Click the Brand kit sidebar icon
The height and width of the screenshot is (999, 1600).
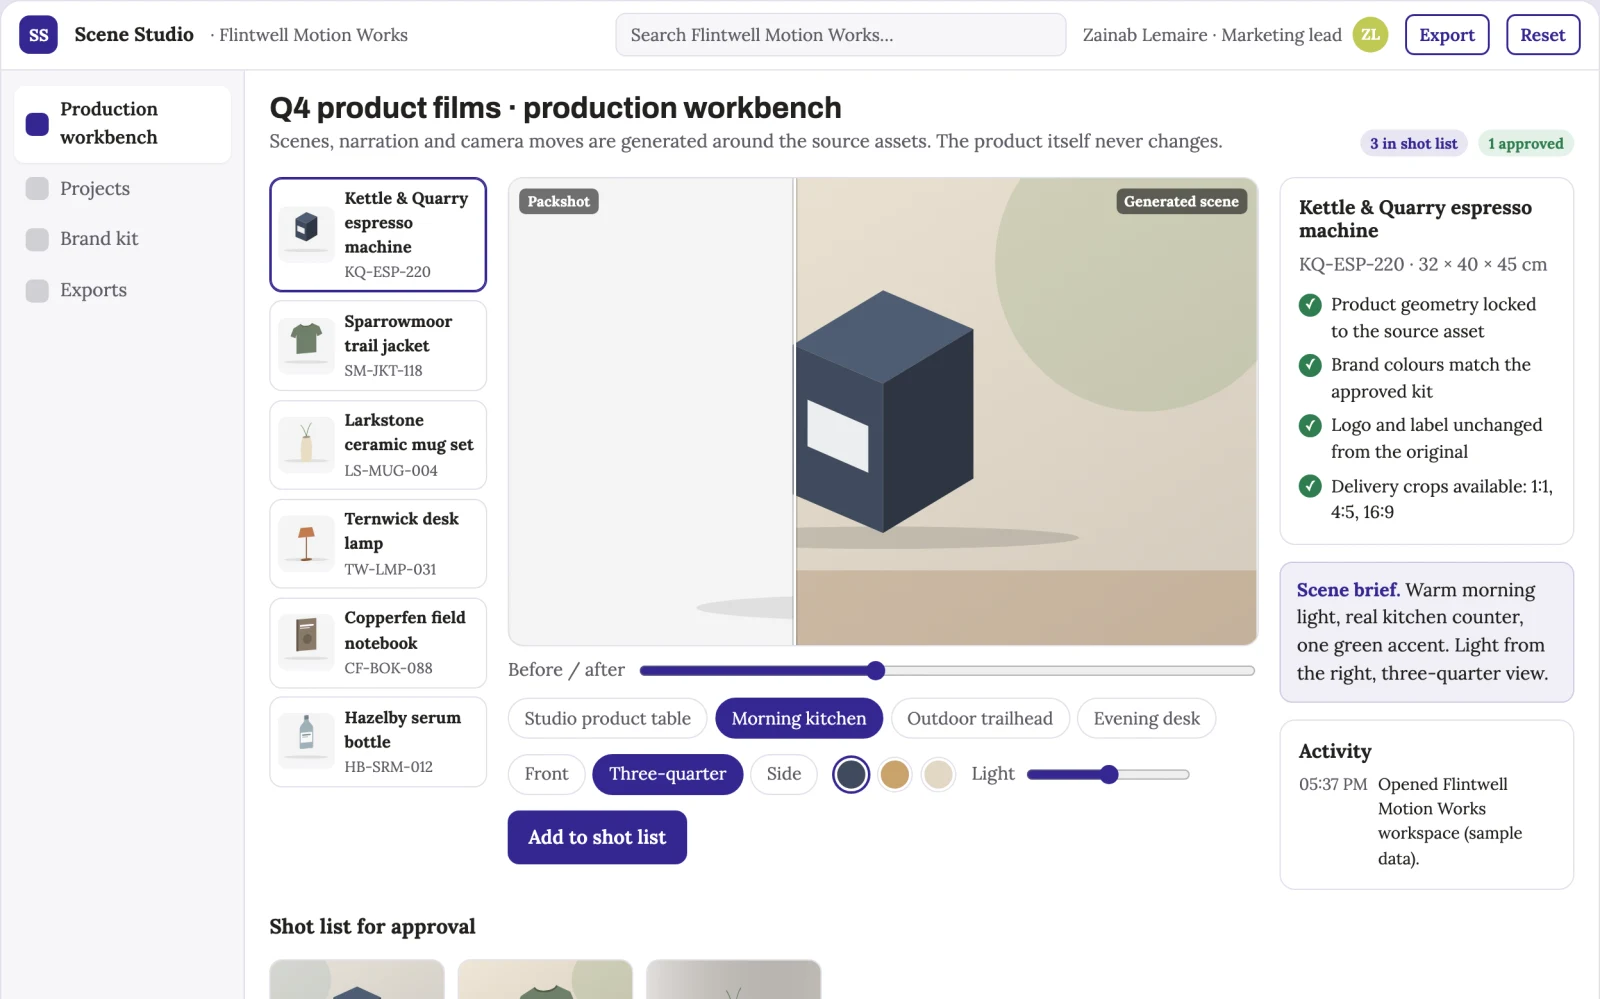[x=37, y=239]
